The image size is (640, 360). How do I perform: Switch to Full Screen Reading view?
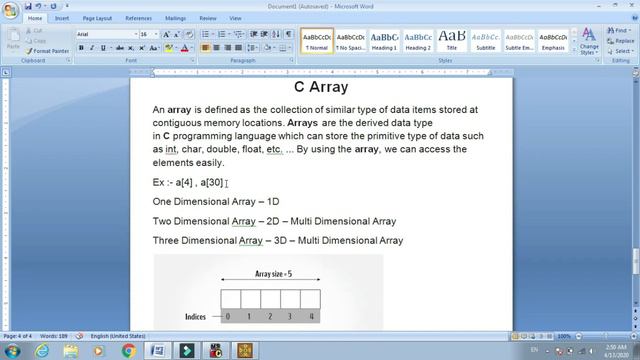pyautogui.click(x=524, y=336)
